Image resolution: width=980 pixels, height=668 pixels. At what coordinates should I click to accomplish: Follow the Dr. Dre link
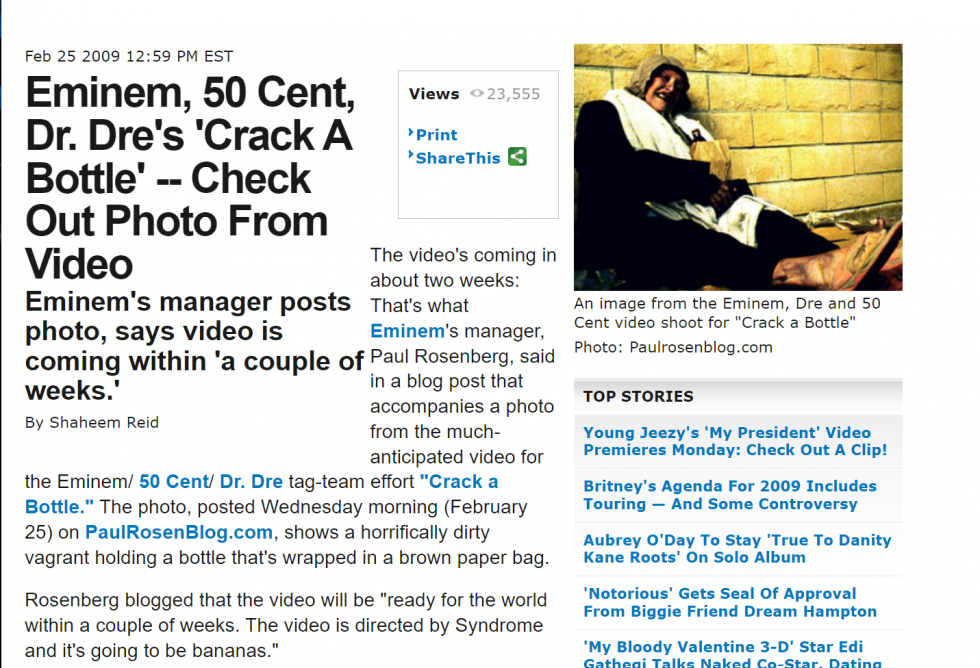[x=251, y=482]
